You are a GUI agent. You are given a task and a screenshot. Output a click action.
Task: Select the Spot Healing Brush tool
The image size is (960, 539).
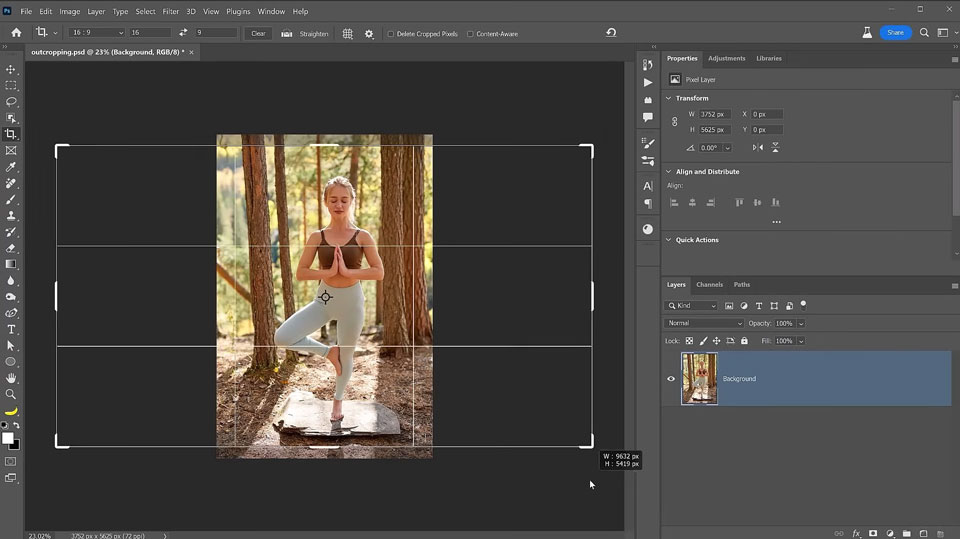(x=11, y=183)
